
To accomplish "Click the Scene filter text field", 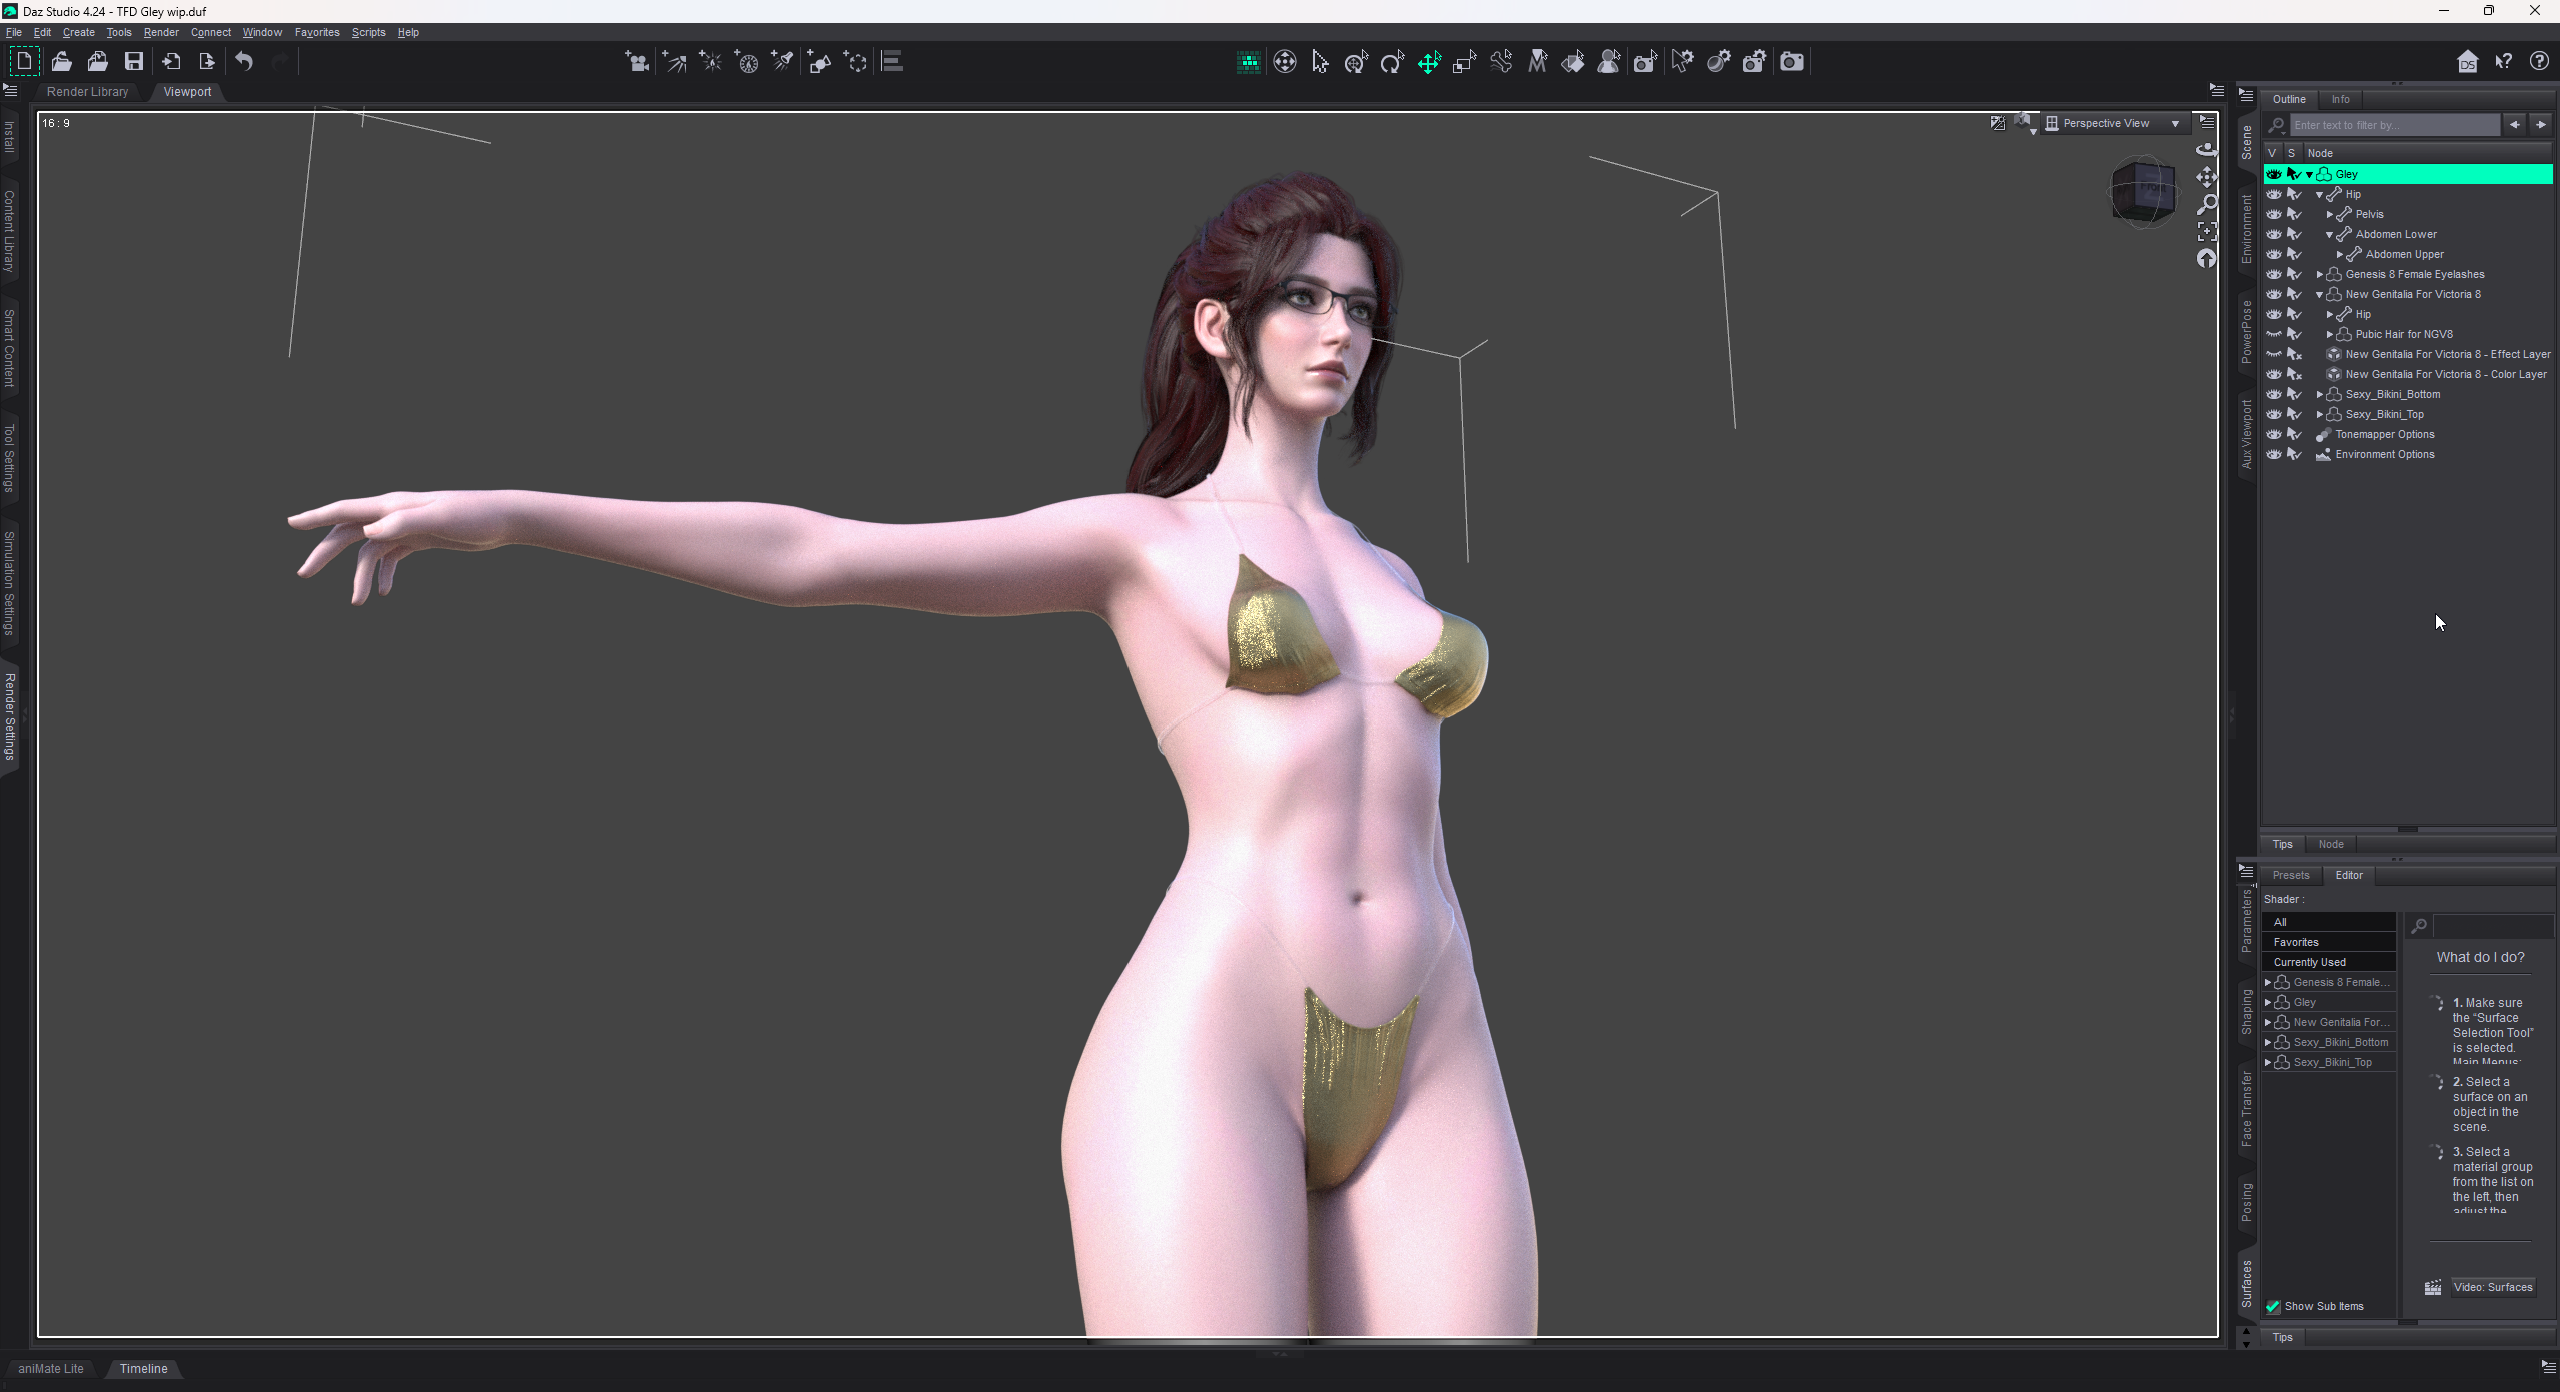I will 2394,125.
